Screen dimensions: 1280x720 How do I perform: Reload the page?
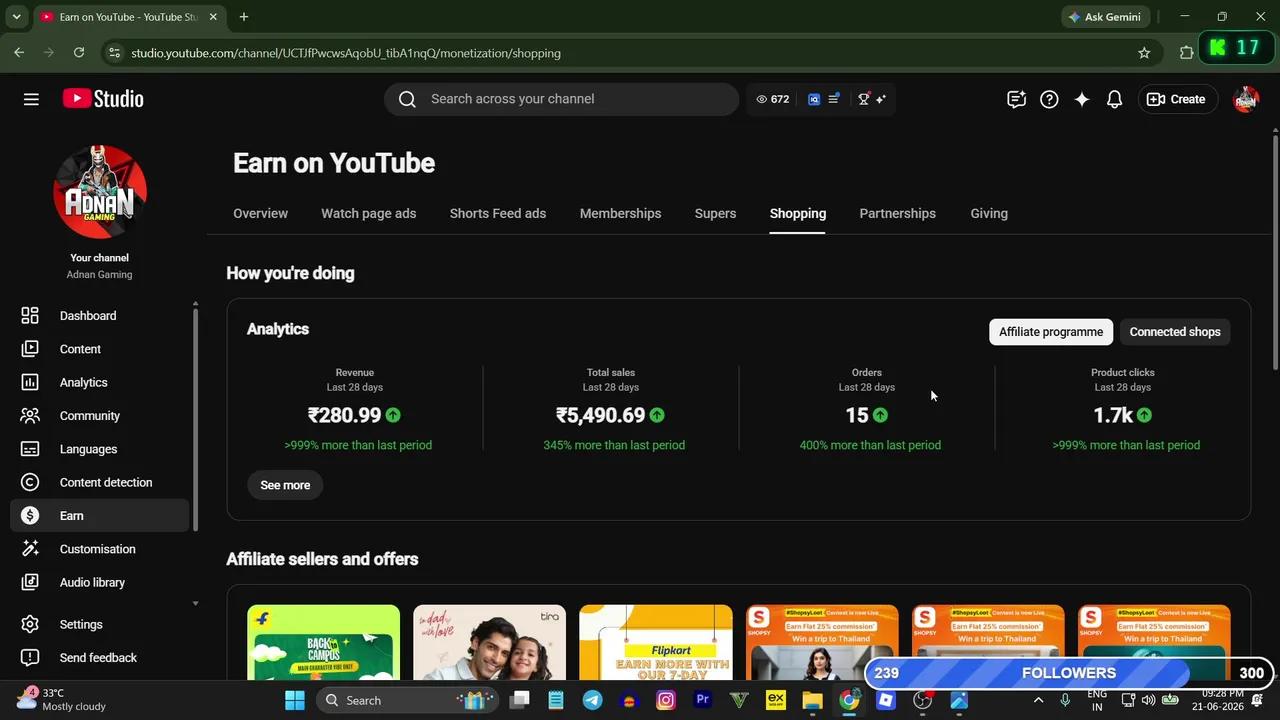[x=79, y=53]
